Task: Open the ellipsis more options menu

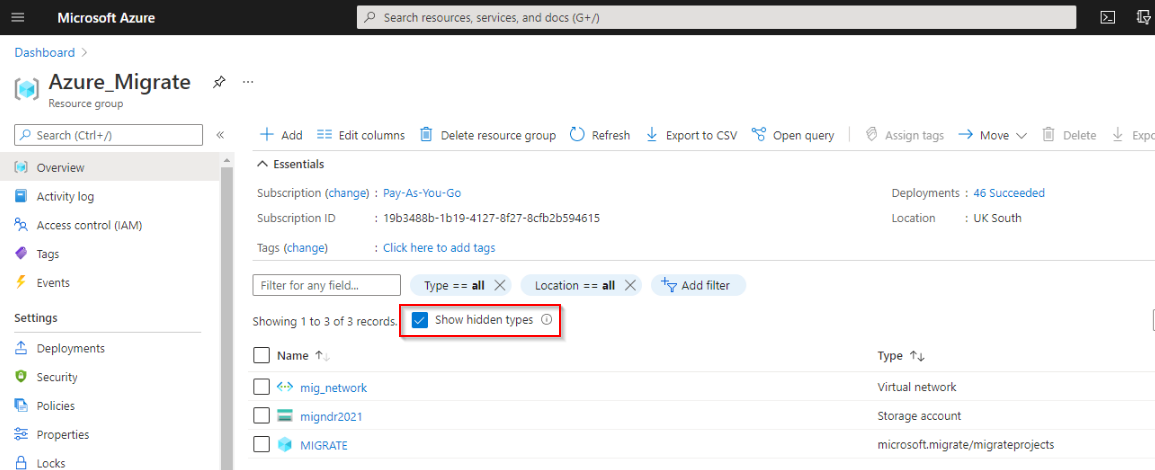Action: coord(248,82)
